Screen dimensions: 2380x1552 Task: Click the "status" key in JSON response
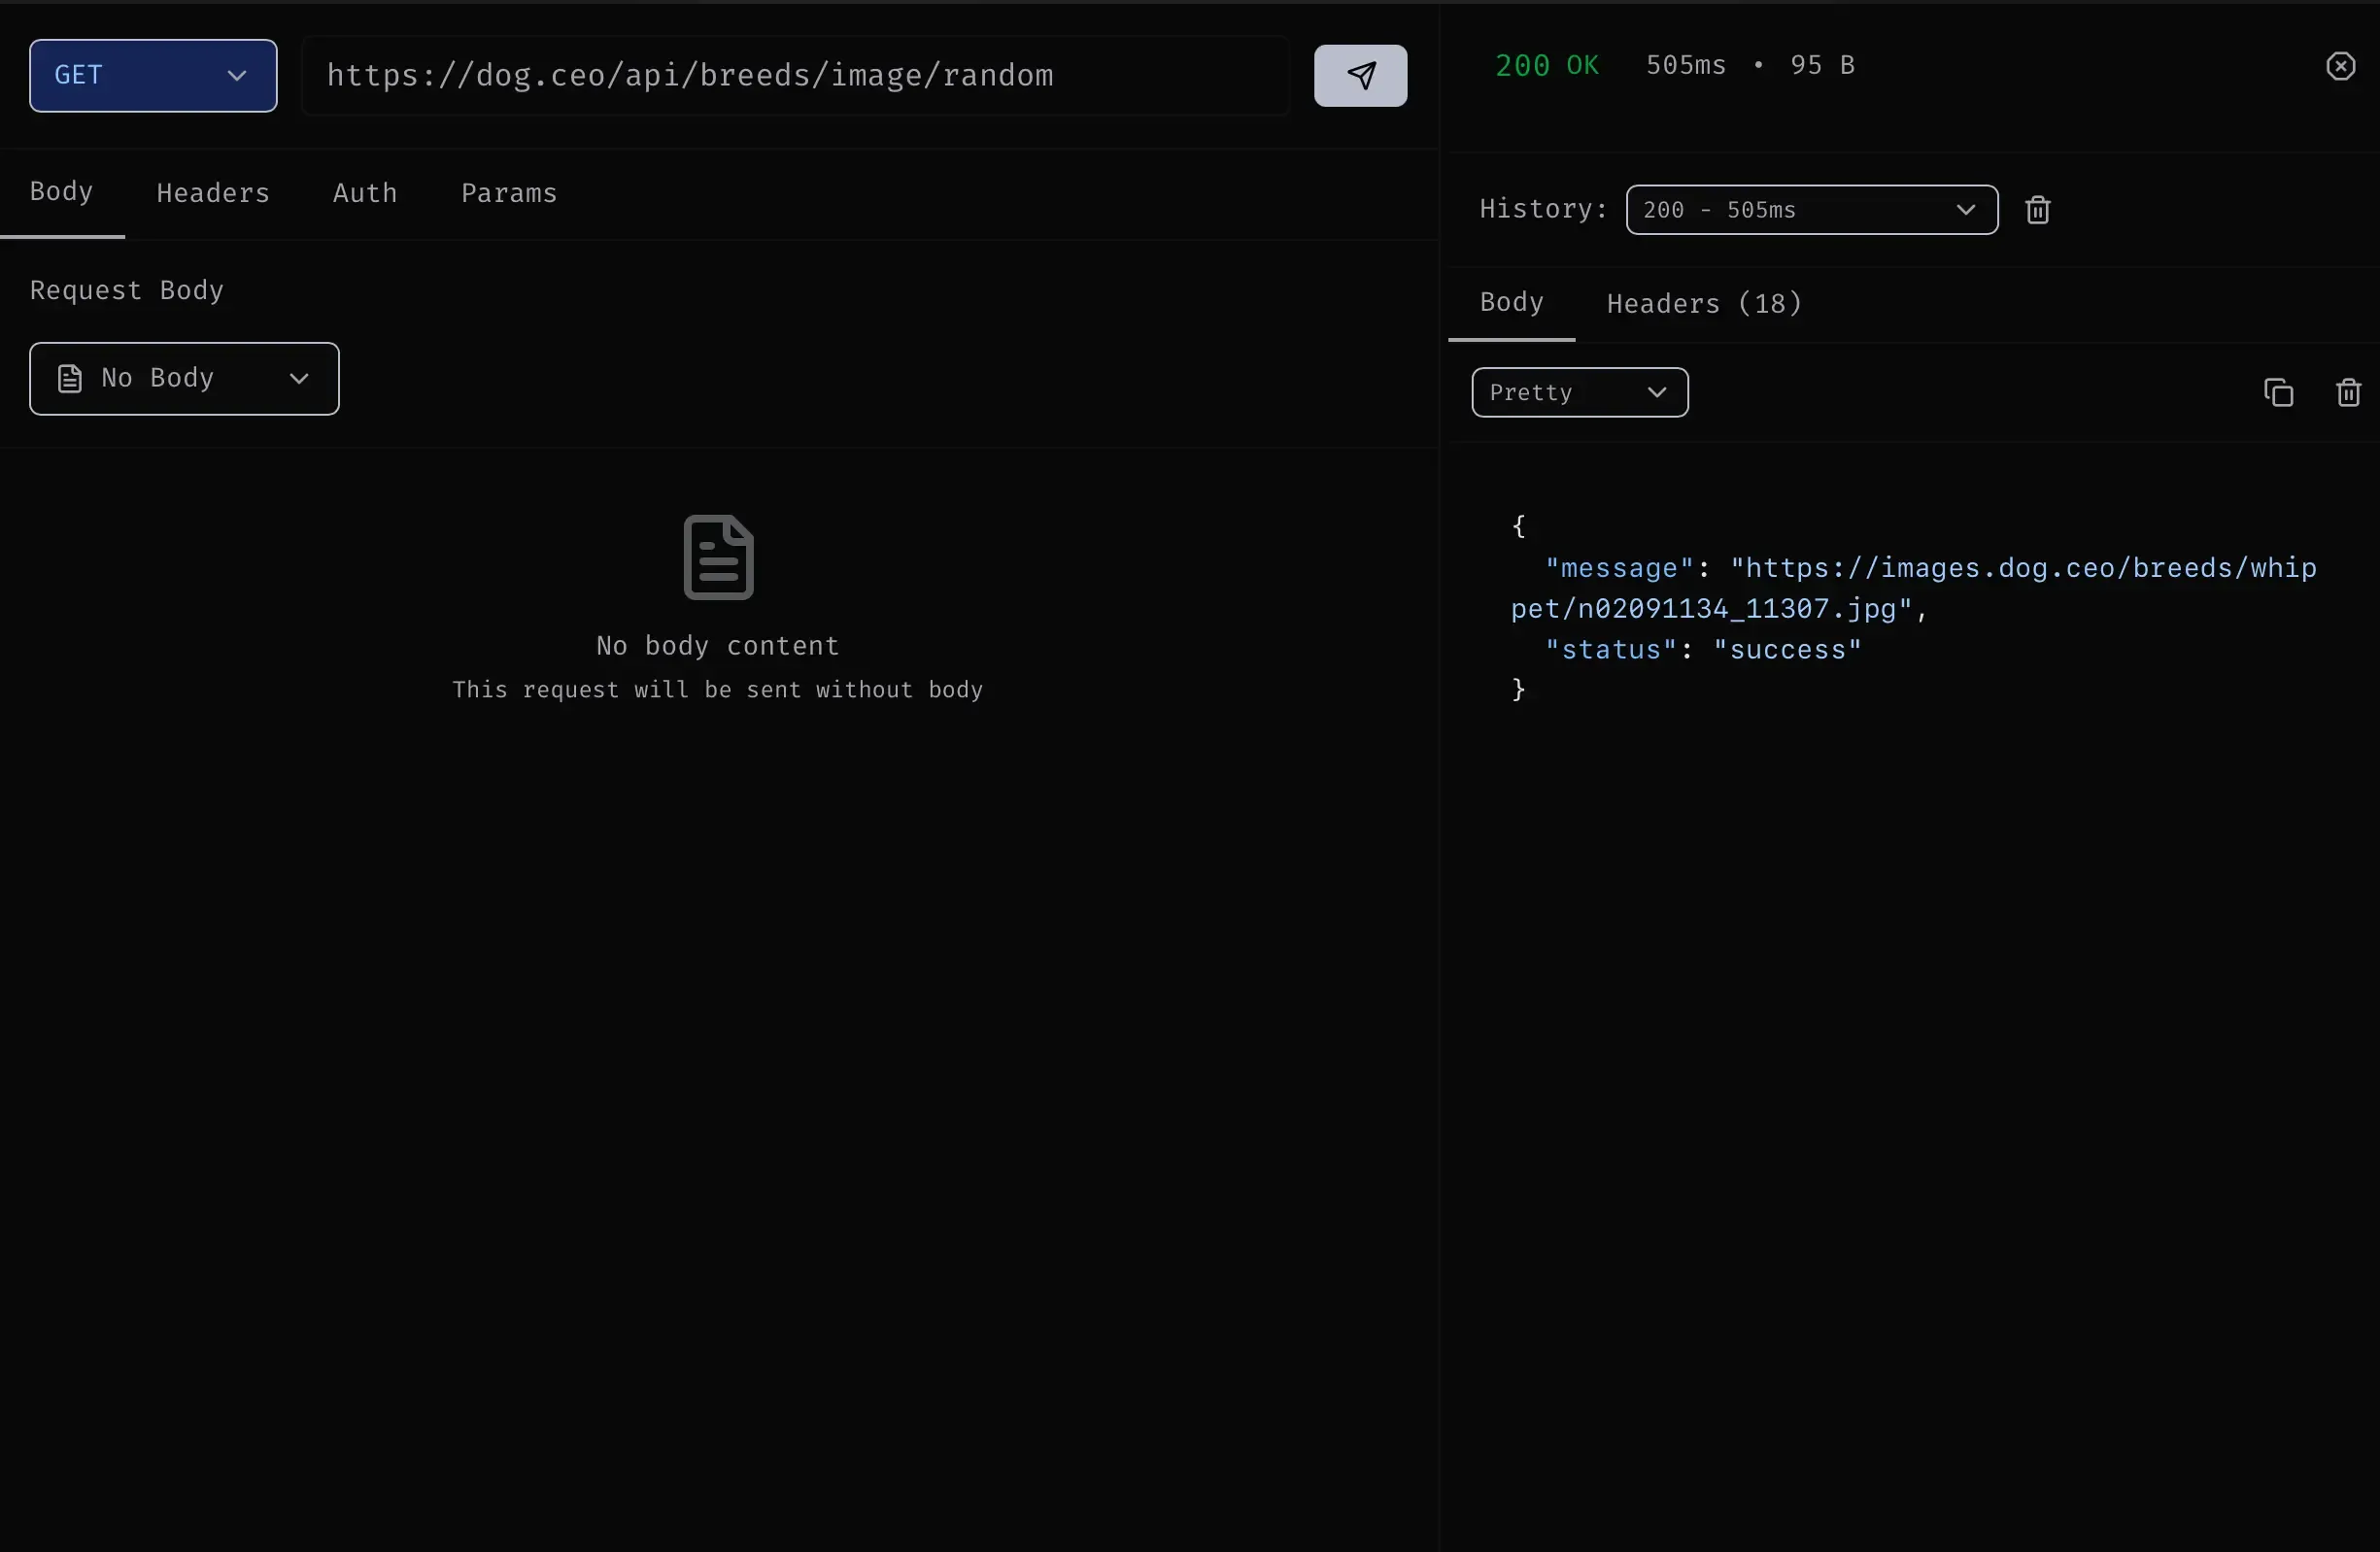click(x=1611, y=650)
